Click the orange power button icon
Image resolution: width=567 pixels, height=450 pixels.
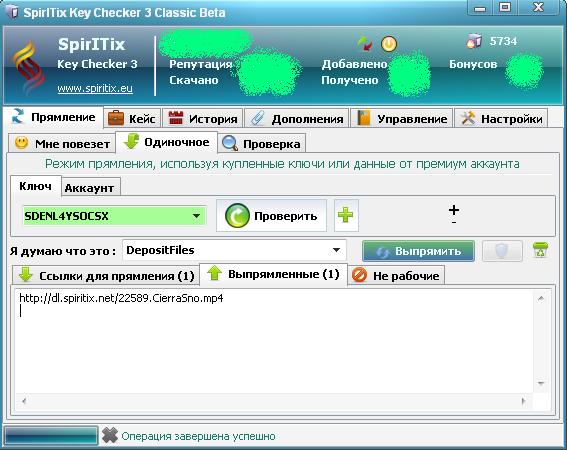coord(389,44)
